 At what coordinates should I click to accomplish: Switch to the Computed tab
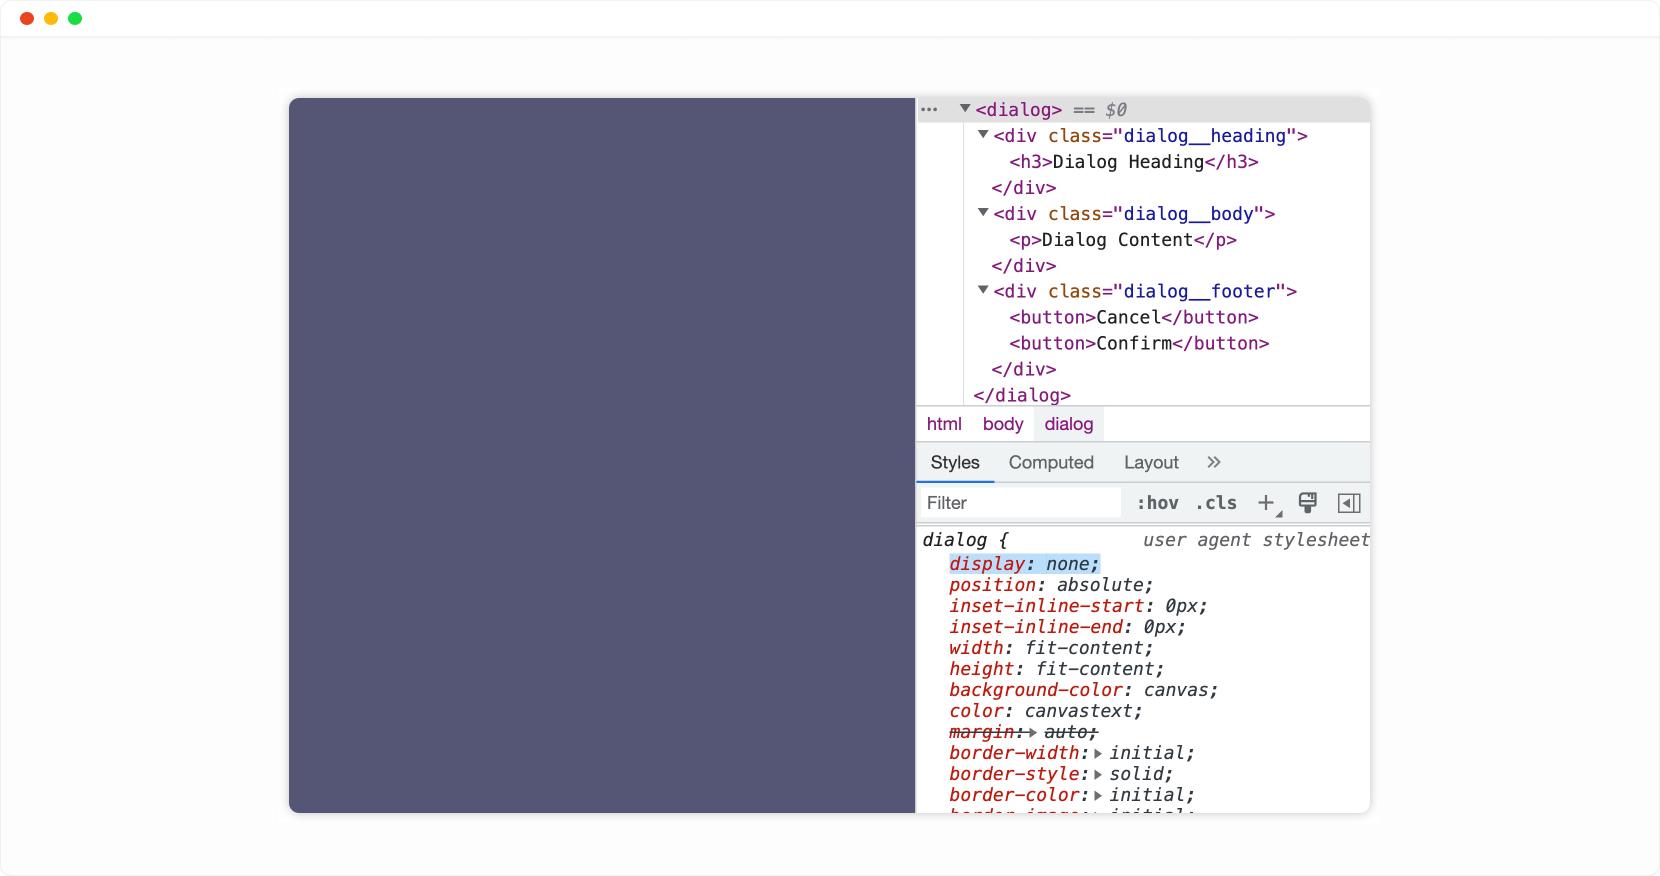[1051, 462]
